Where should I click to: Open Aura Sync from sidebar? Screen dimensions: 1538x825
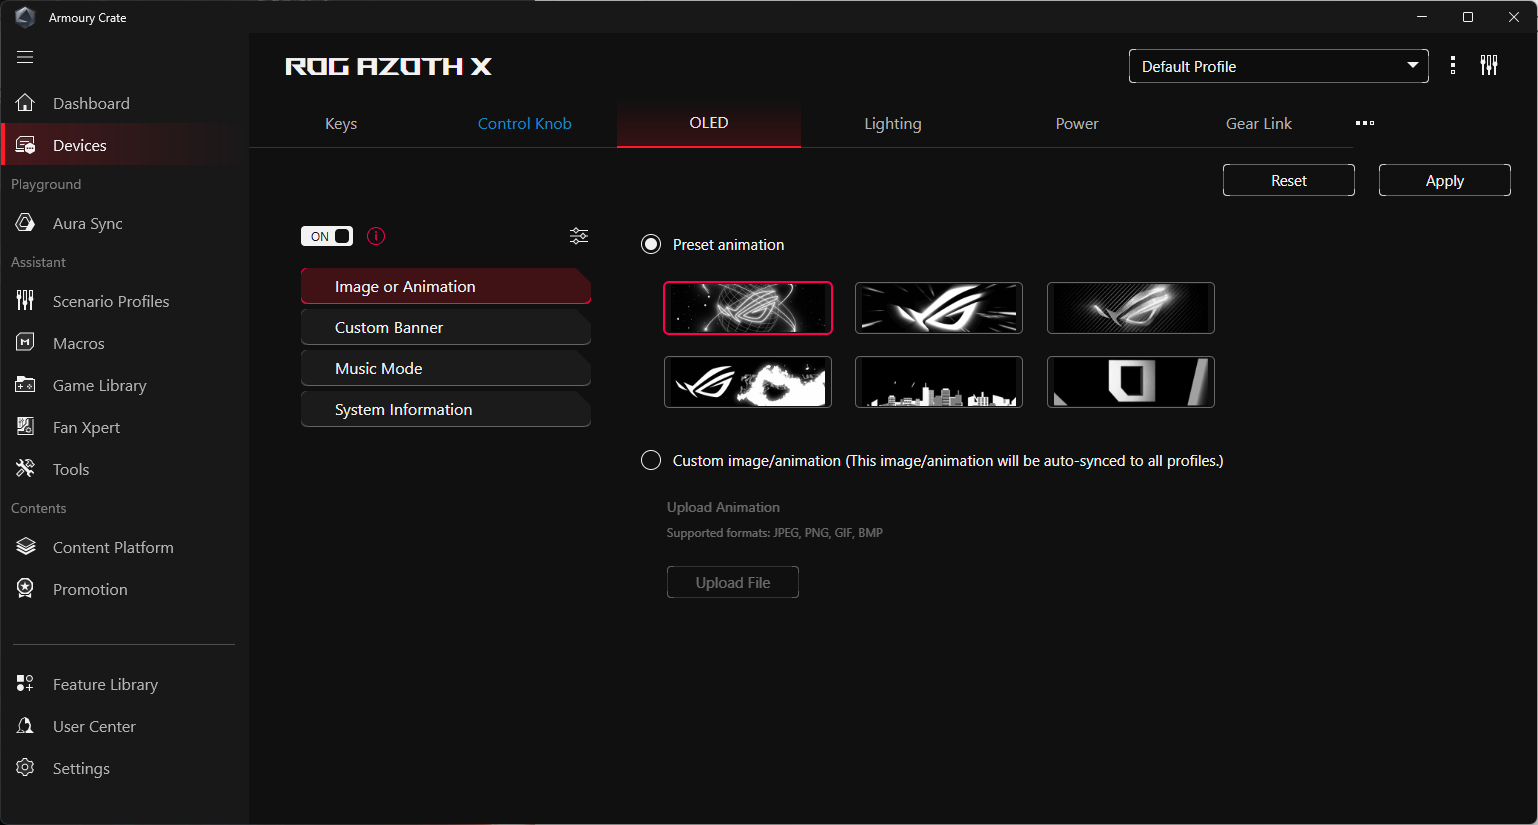pyautogui.click(x=87, y=223)
